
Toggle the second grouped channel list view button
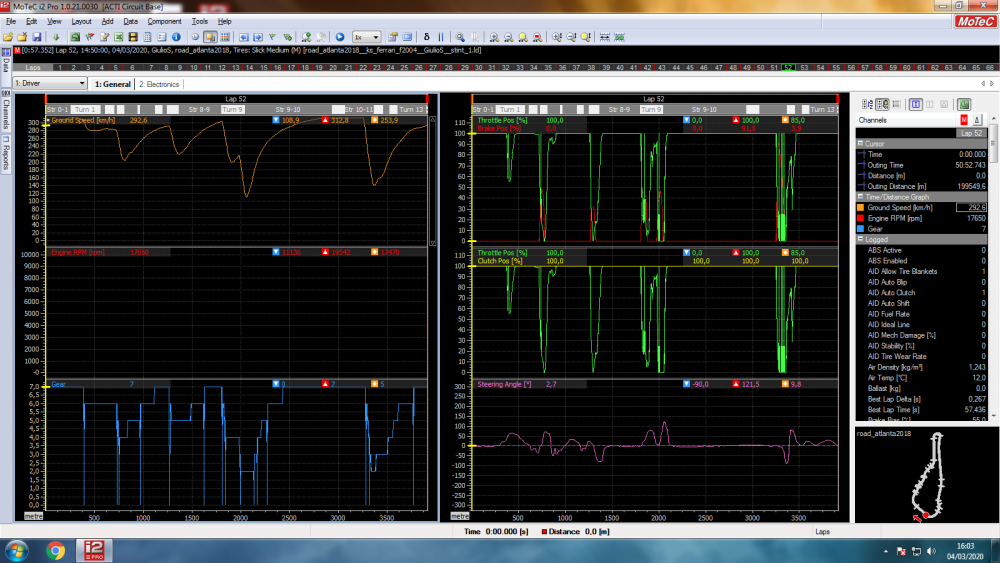[882, 104]
